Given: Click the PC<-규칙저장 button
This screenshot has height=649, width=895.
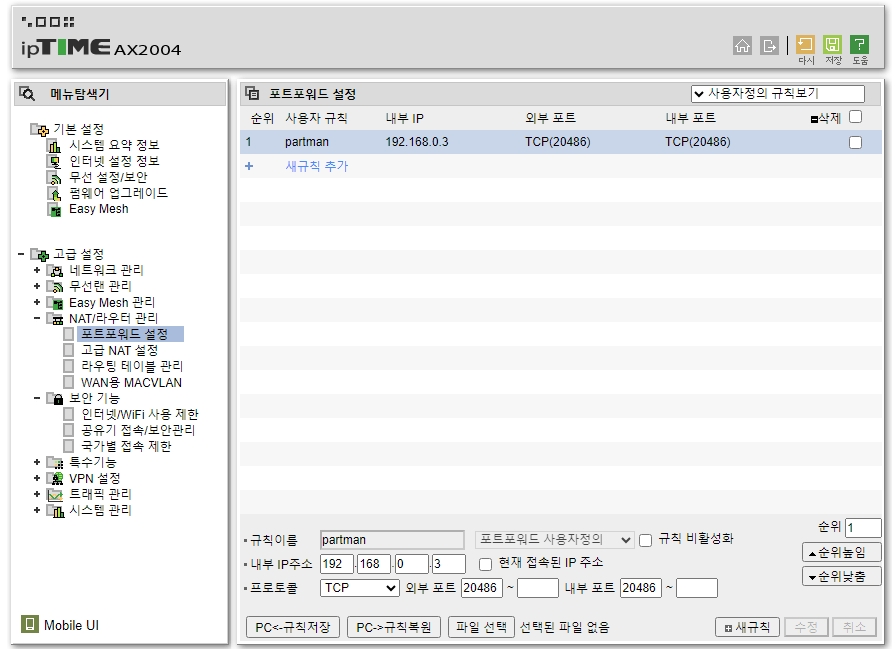Looking at the screenshot, I should point(293,627).
